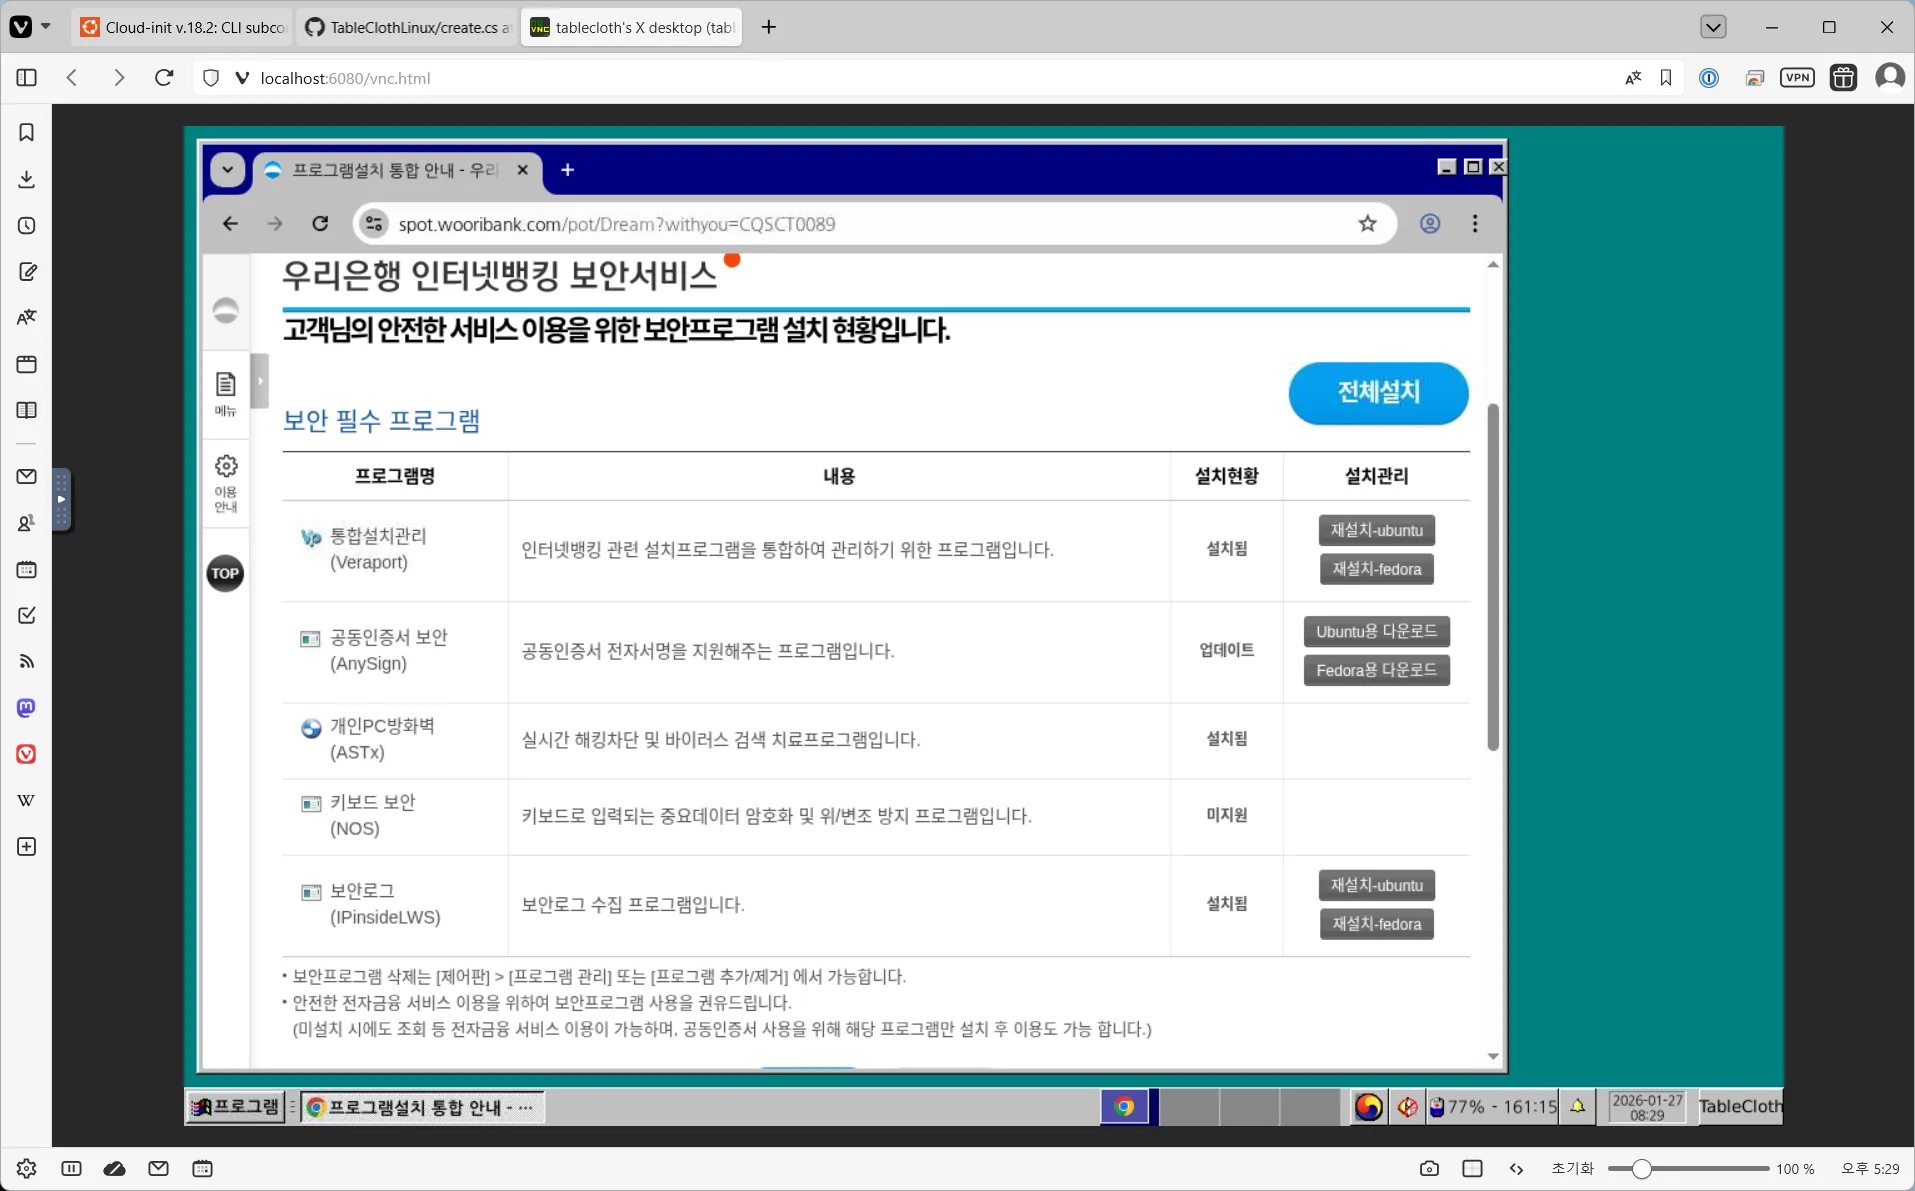Open the inner Chrome three-dot menu
The width and height of the screenshot is (1915, 1191).
1475,223
